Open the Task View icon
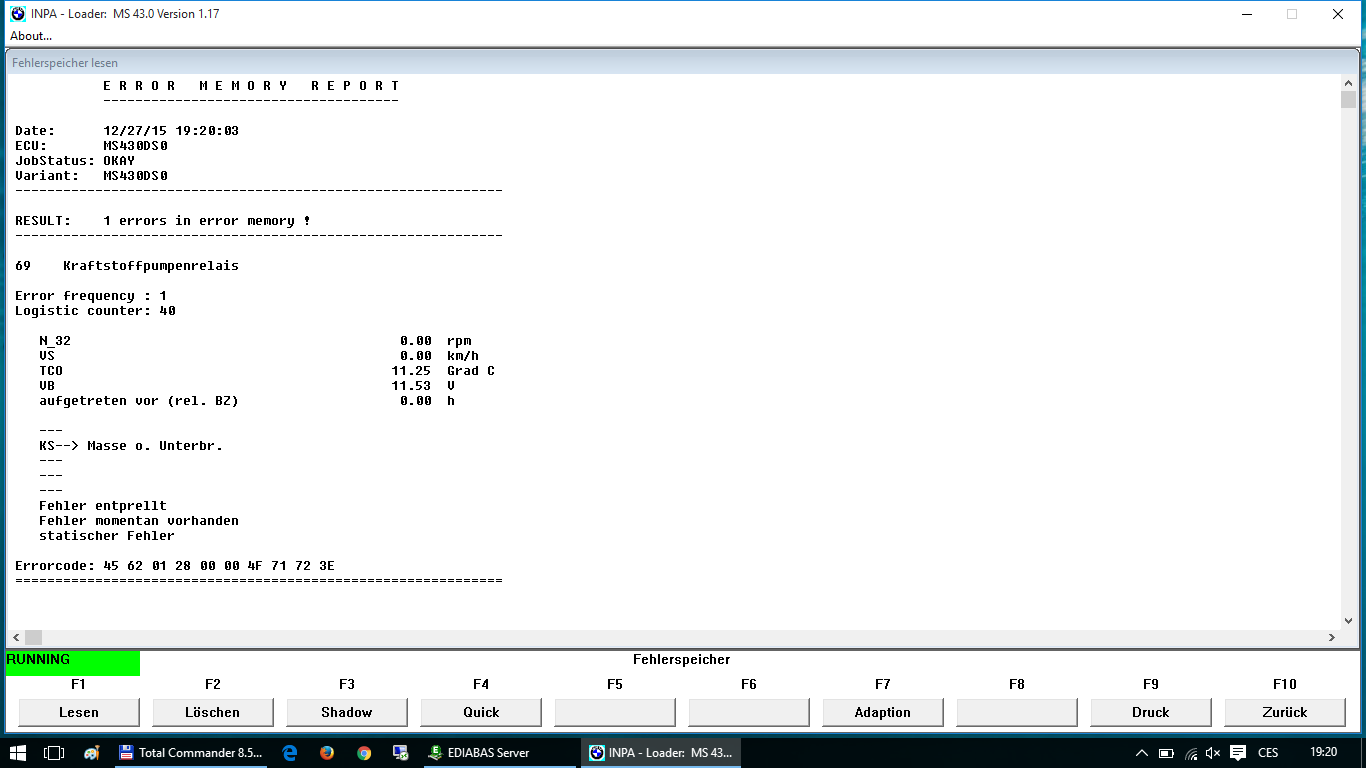 [55, 753]
